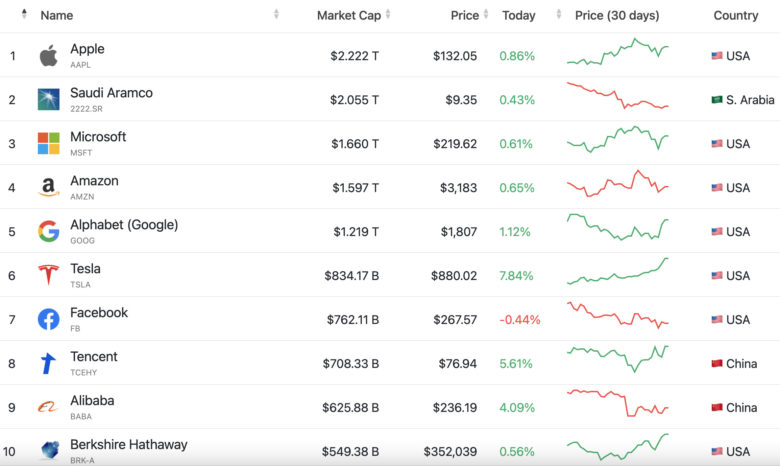This screenshot has height=466, width=780.
Task: Click the Market Cap column header
Action: point(349,15)
